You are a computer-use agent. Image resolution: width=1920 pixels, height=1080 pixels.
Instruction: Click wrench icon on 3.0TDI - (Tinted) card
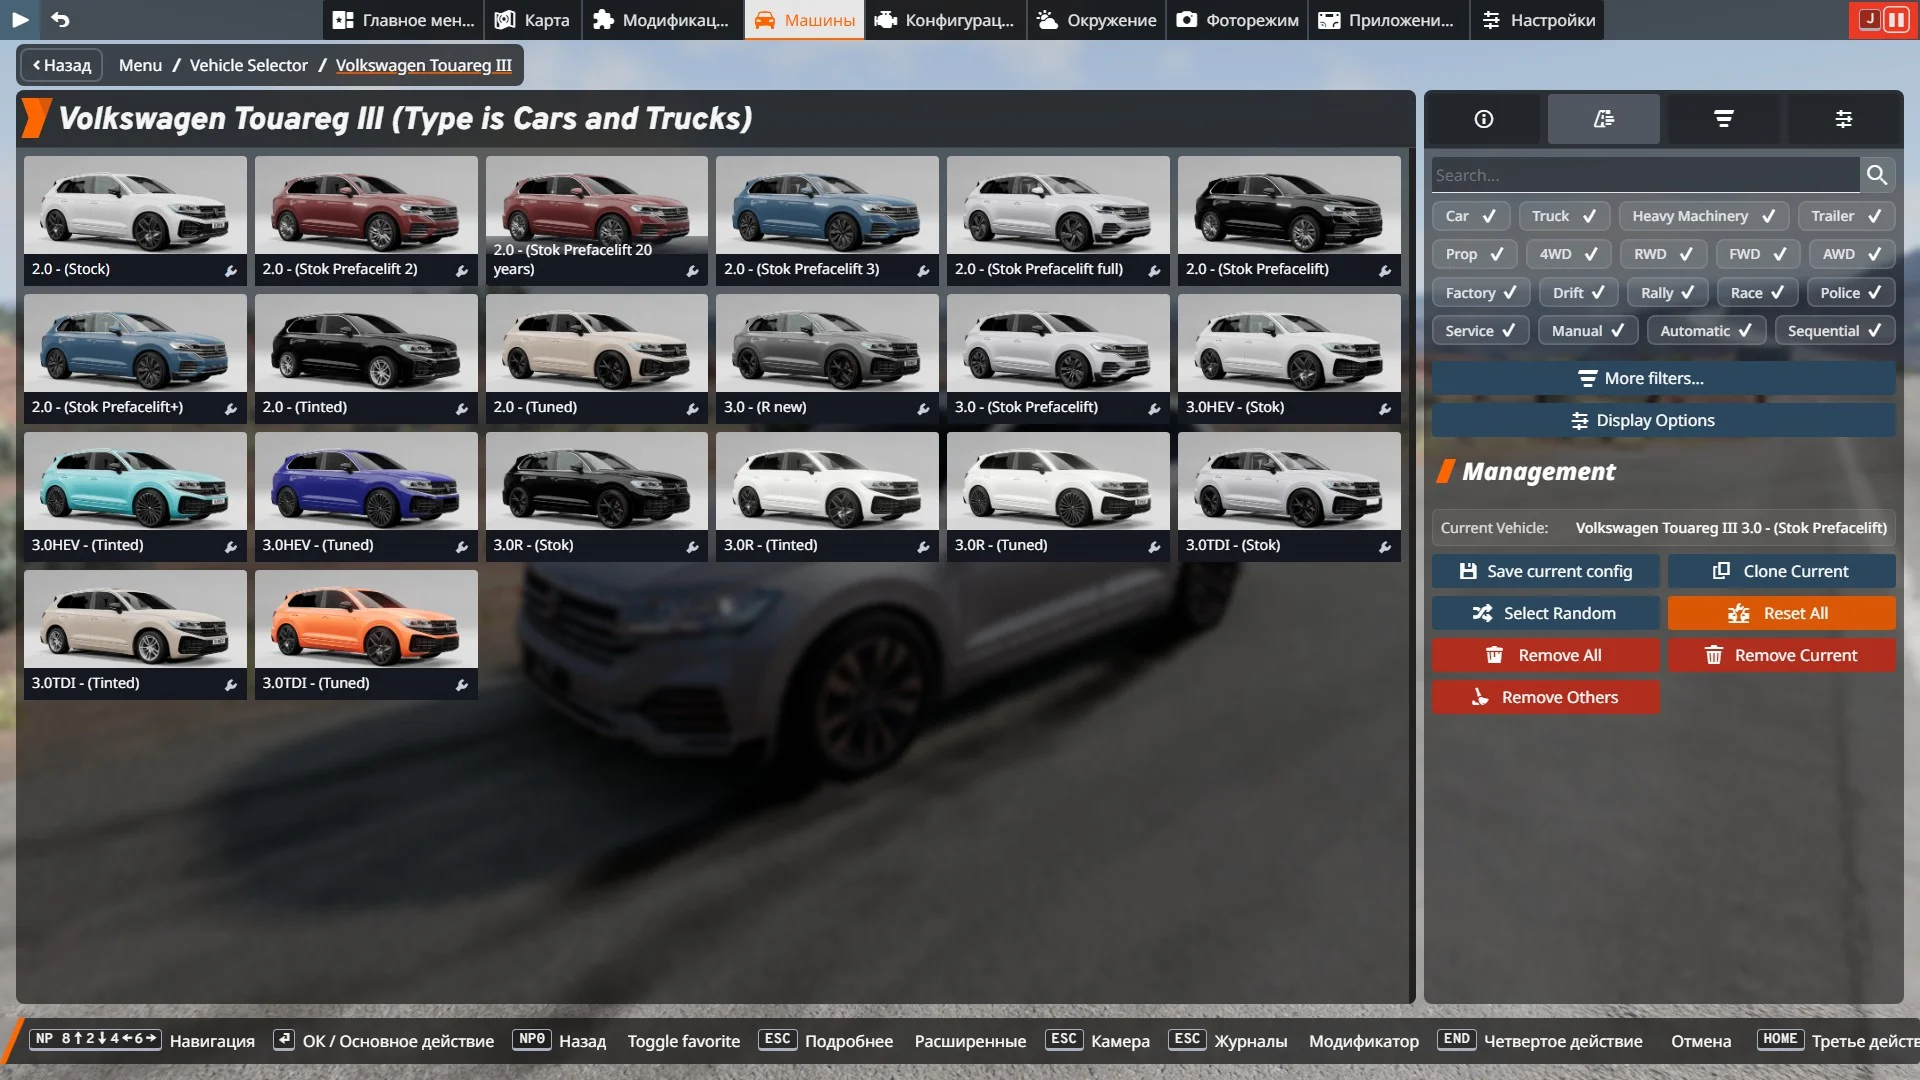[231, 685]
